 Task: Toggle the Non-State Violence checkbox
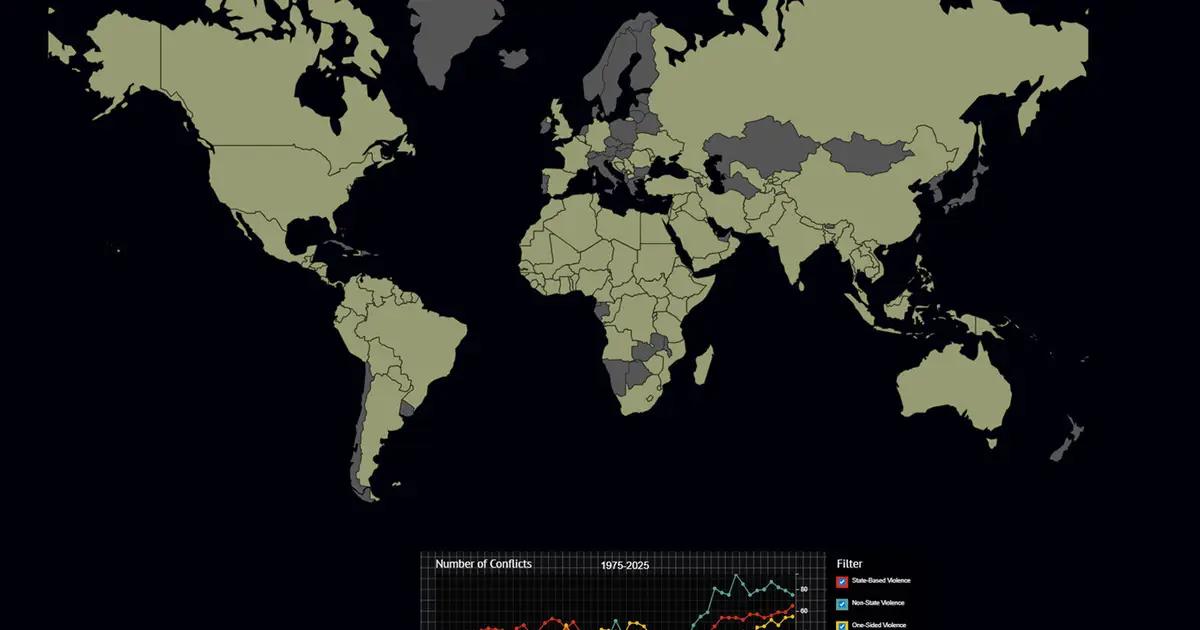pos(842,604)
